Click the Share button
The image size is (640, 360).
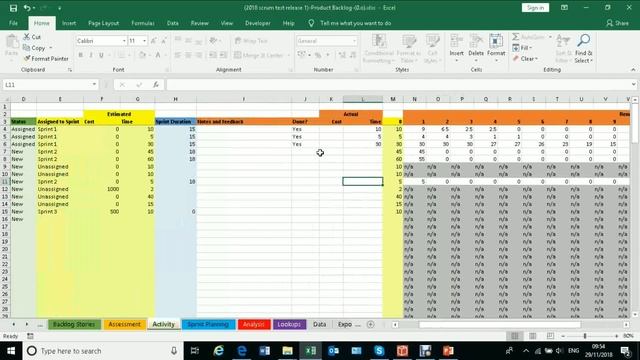[618, 23]
